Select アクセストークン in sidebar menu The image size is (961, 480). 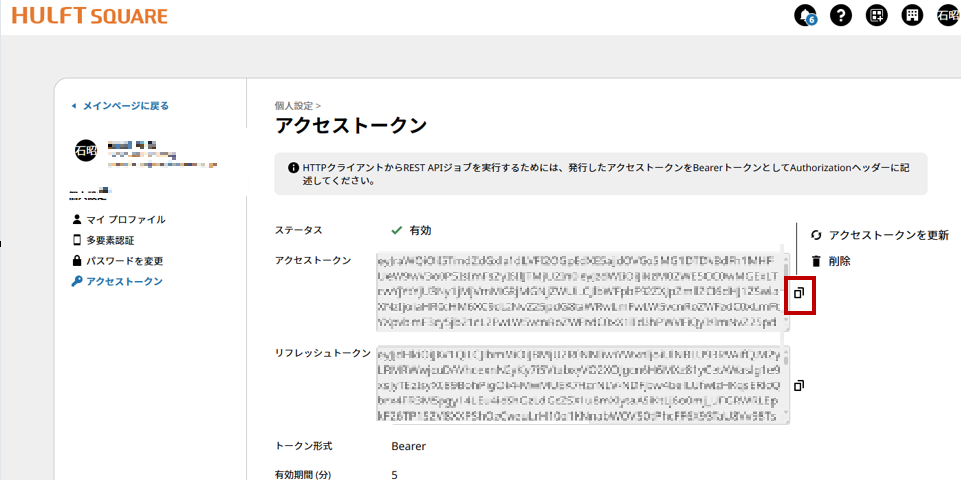click(124, 282)
